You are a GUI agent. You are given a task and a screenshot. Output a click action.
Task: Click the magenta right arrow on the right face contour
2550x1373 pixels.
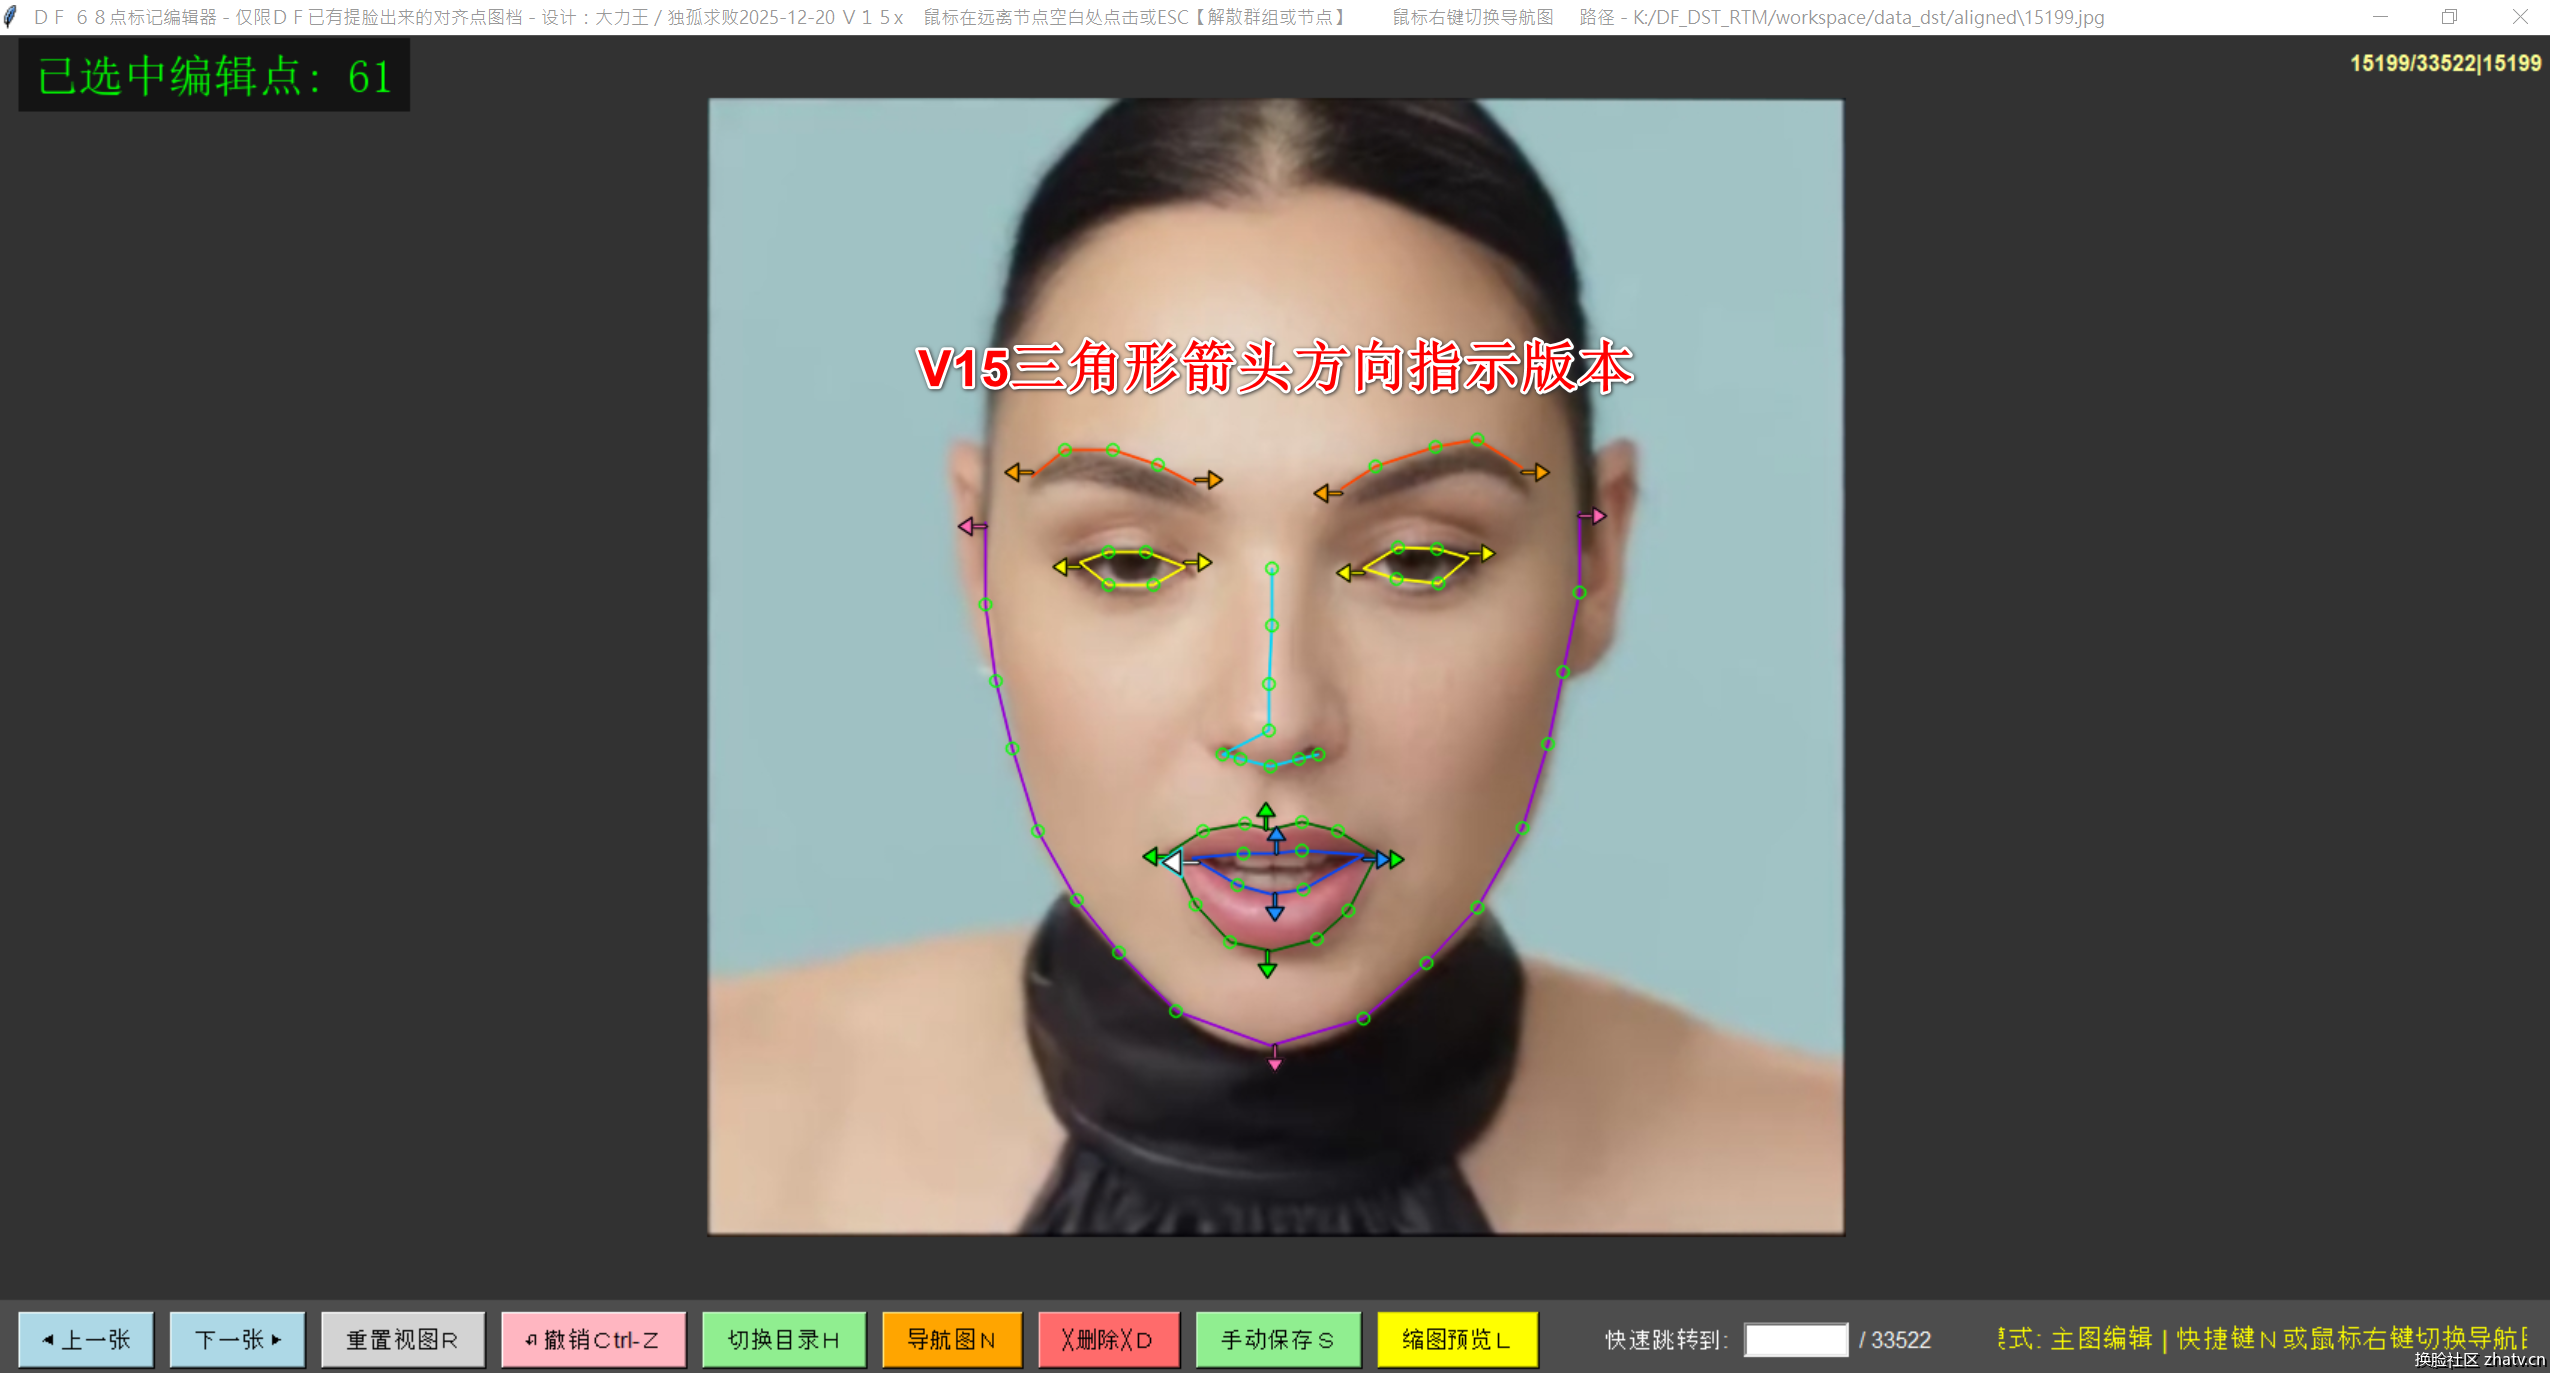(x=1596, y=516)
